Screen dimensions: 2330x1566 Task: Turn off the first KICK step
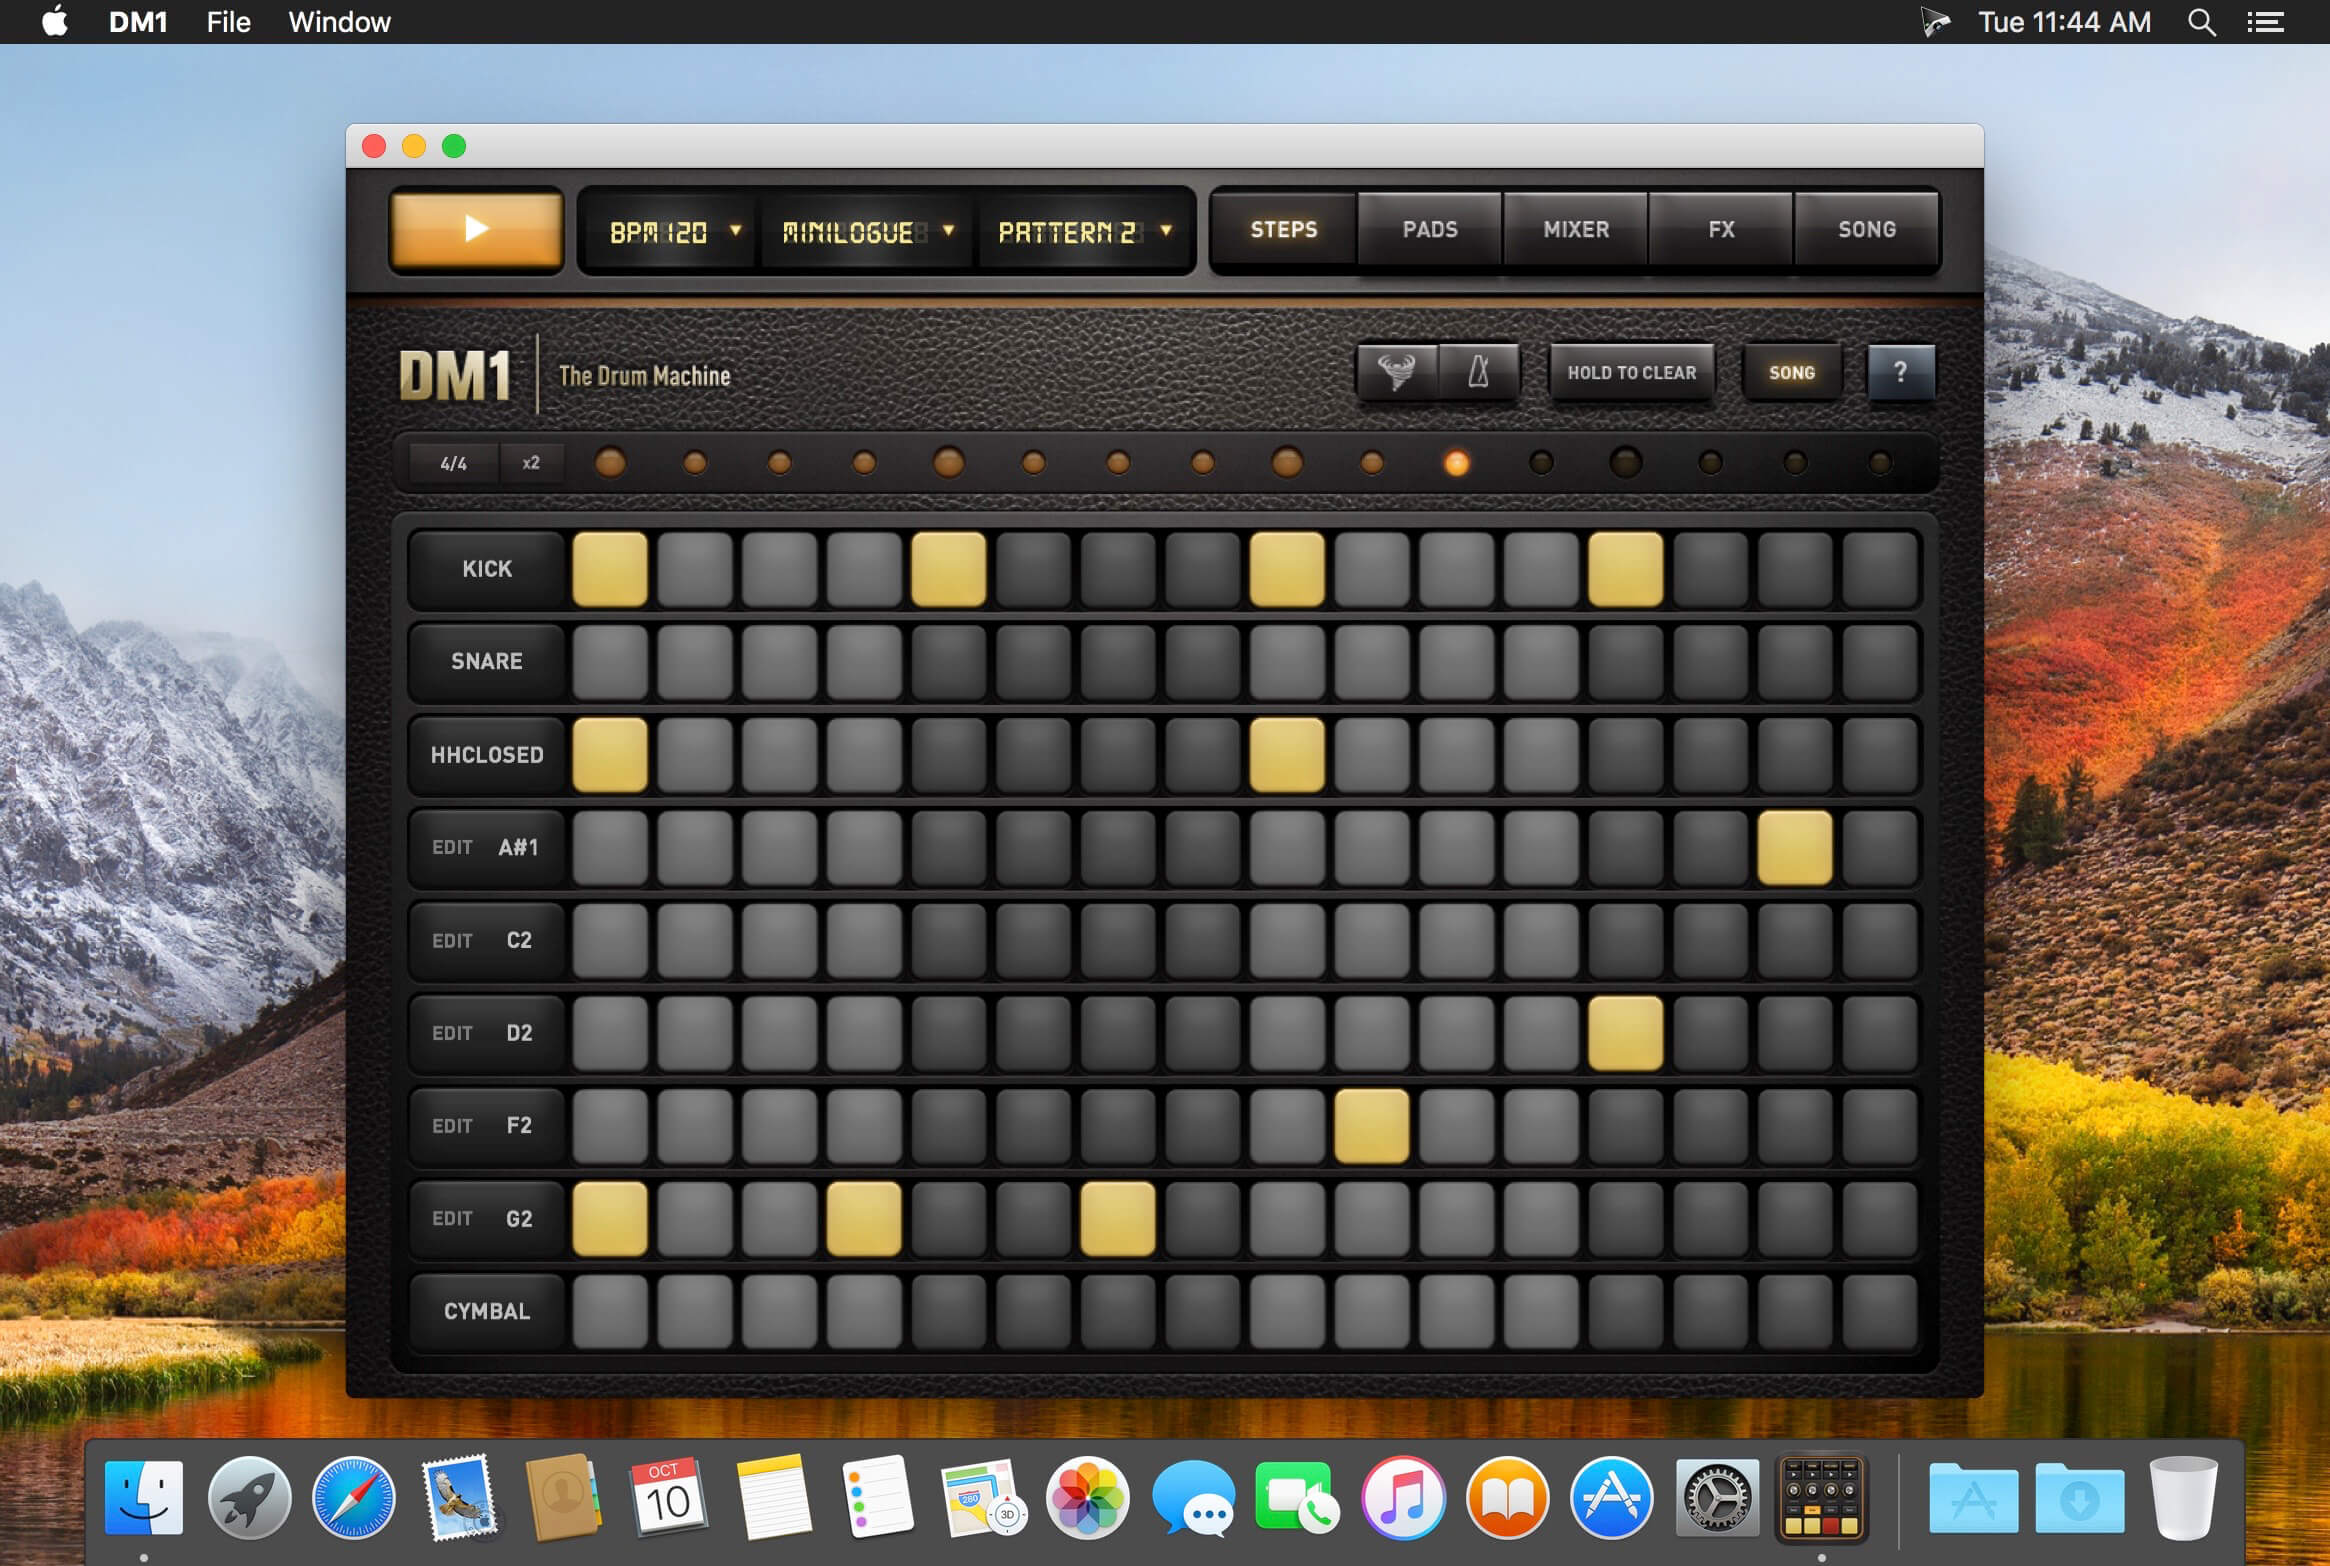click(x=610, y=569)
